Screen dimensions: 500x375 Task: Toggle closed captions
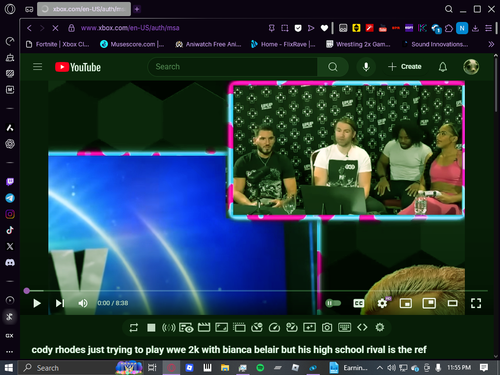(358, 303)
